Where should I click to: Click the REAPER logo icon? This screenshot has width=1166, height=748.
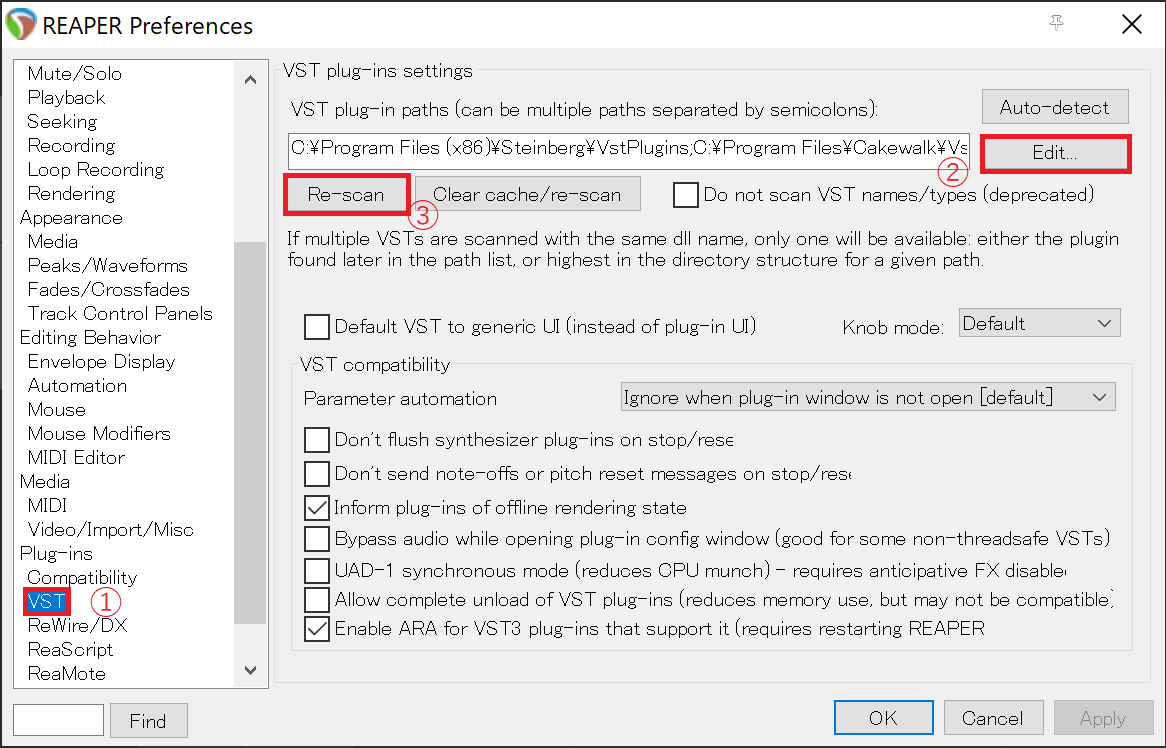pyautogui.click(x=21, y=25)
